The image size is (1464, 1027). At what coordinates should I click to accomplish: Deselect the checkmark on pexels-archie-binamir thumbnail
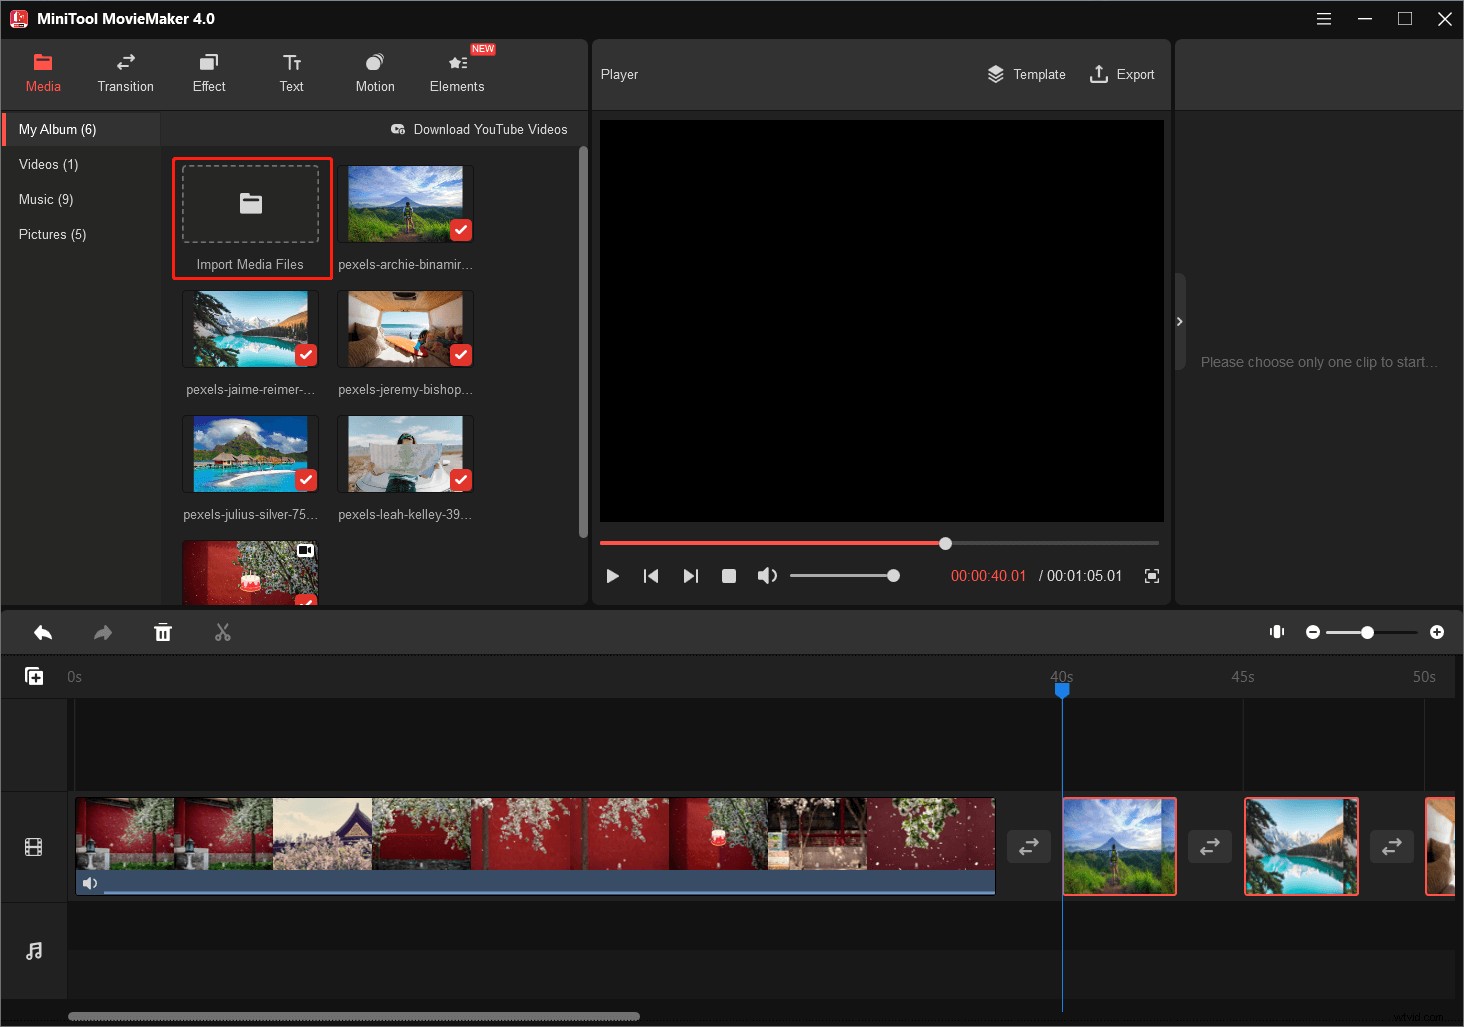(461, 229)
